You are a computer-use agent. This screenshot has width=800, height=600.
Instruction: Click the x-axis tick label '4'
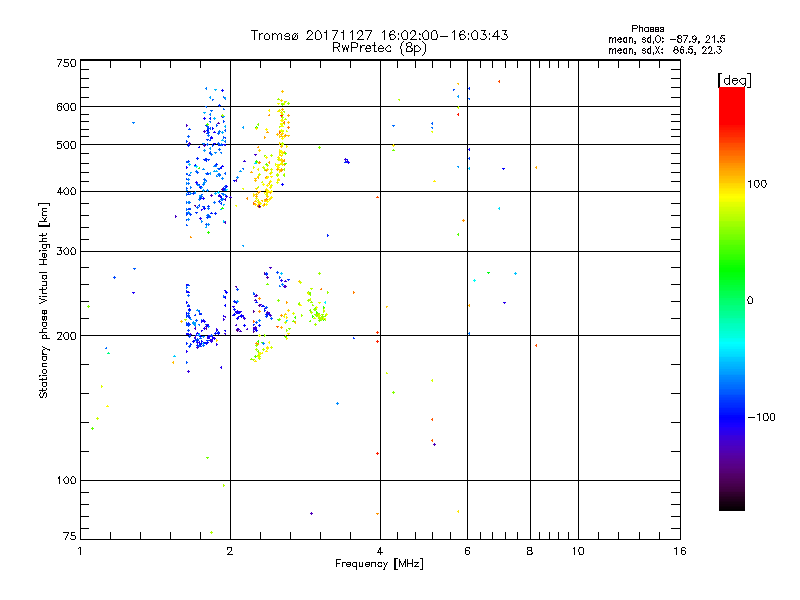[x=380, y=552]
